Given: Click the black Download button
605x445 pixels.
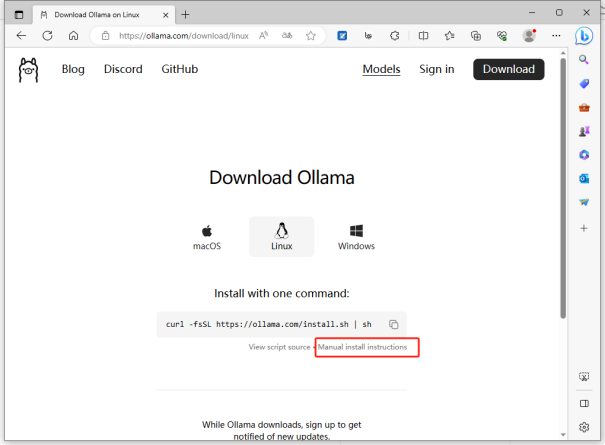Looking at the screenshot, I should (509, 69).
